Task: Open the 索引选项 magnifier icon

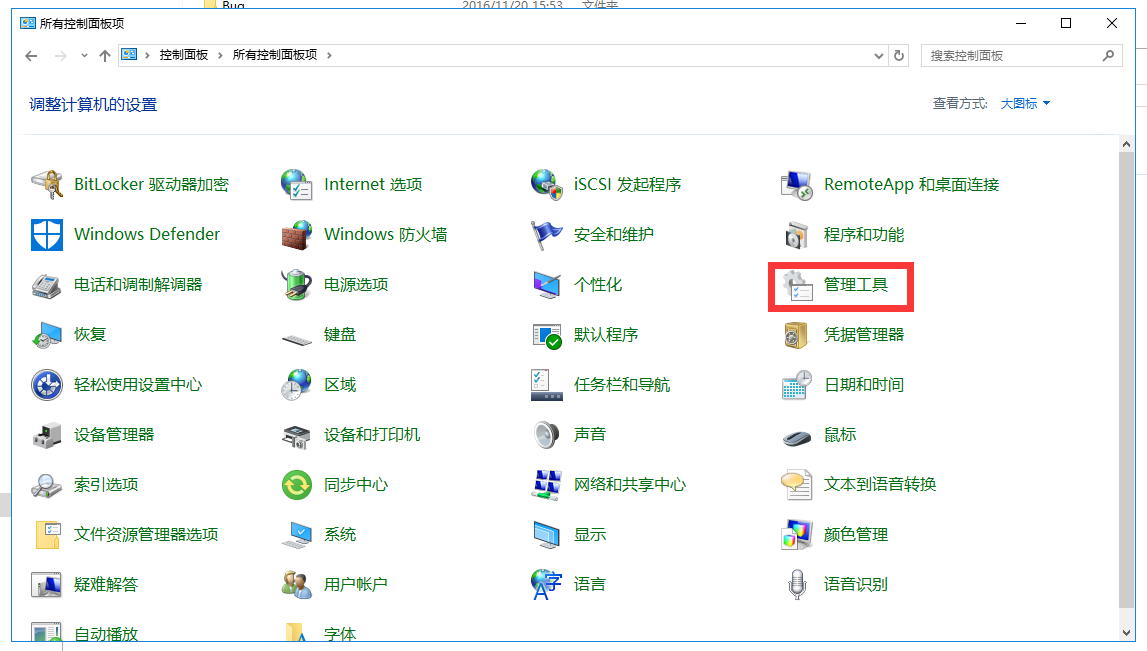Action: click(x=47, y=485)
